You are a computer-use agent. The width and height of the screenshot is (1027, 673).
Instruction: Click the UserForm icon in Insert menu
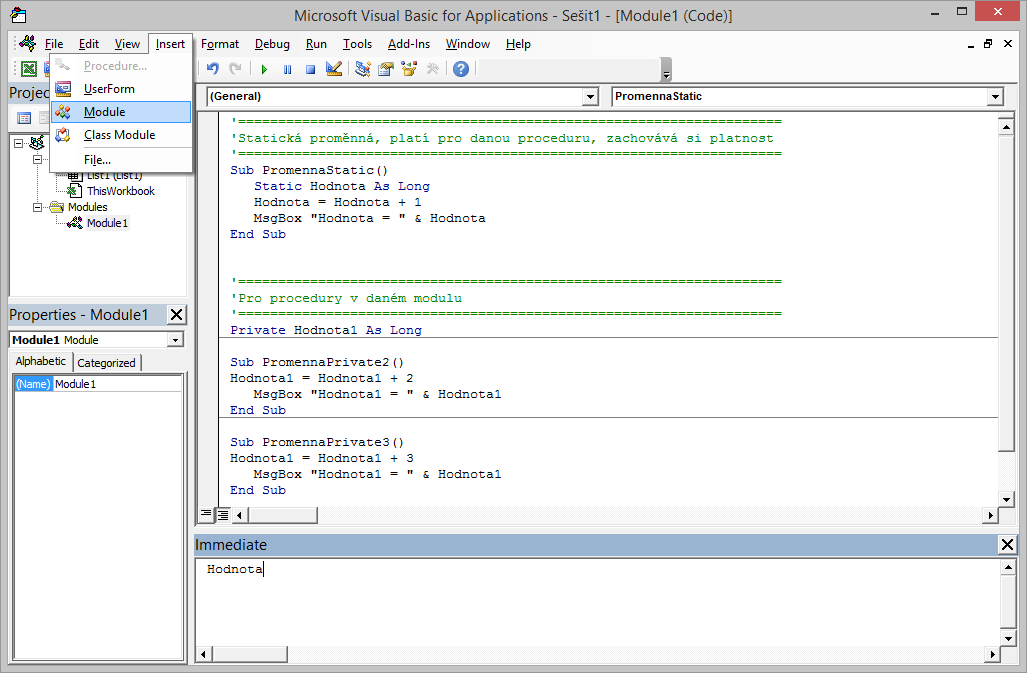[x=63, y=88]
